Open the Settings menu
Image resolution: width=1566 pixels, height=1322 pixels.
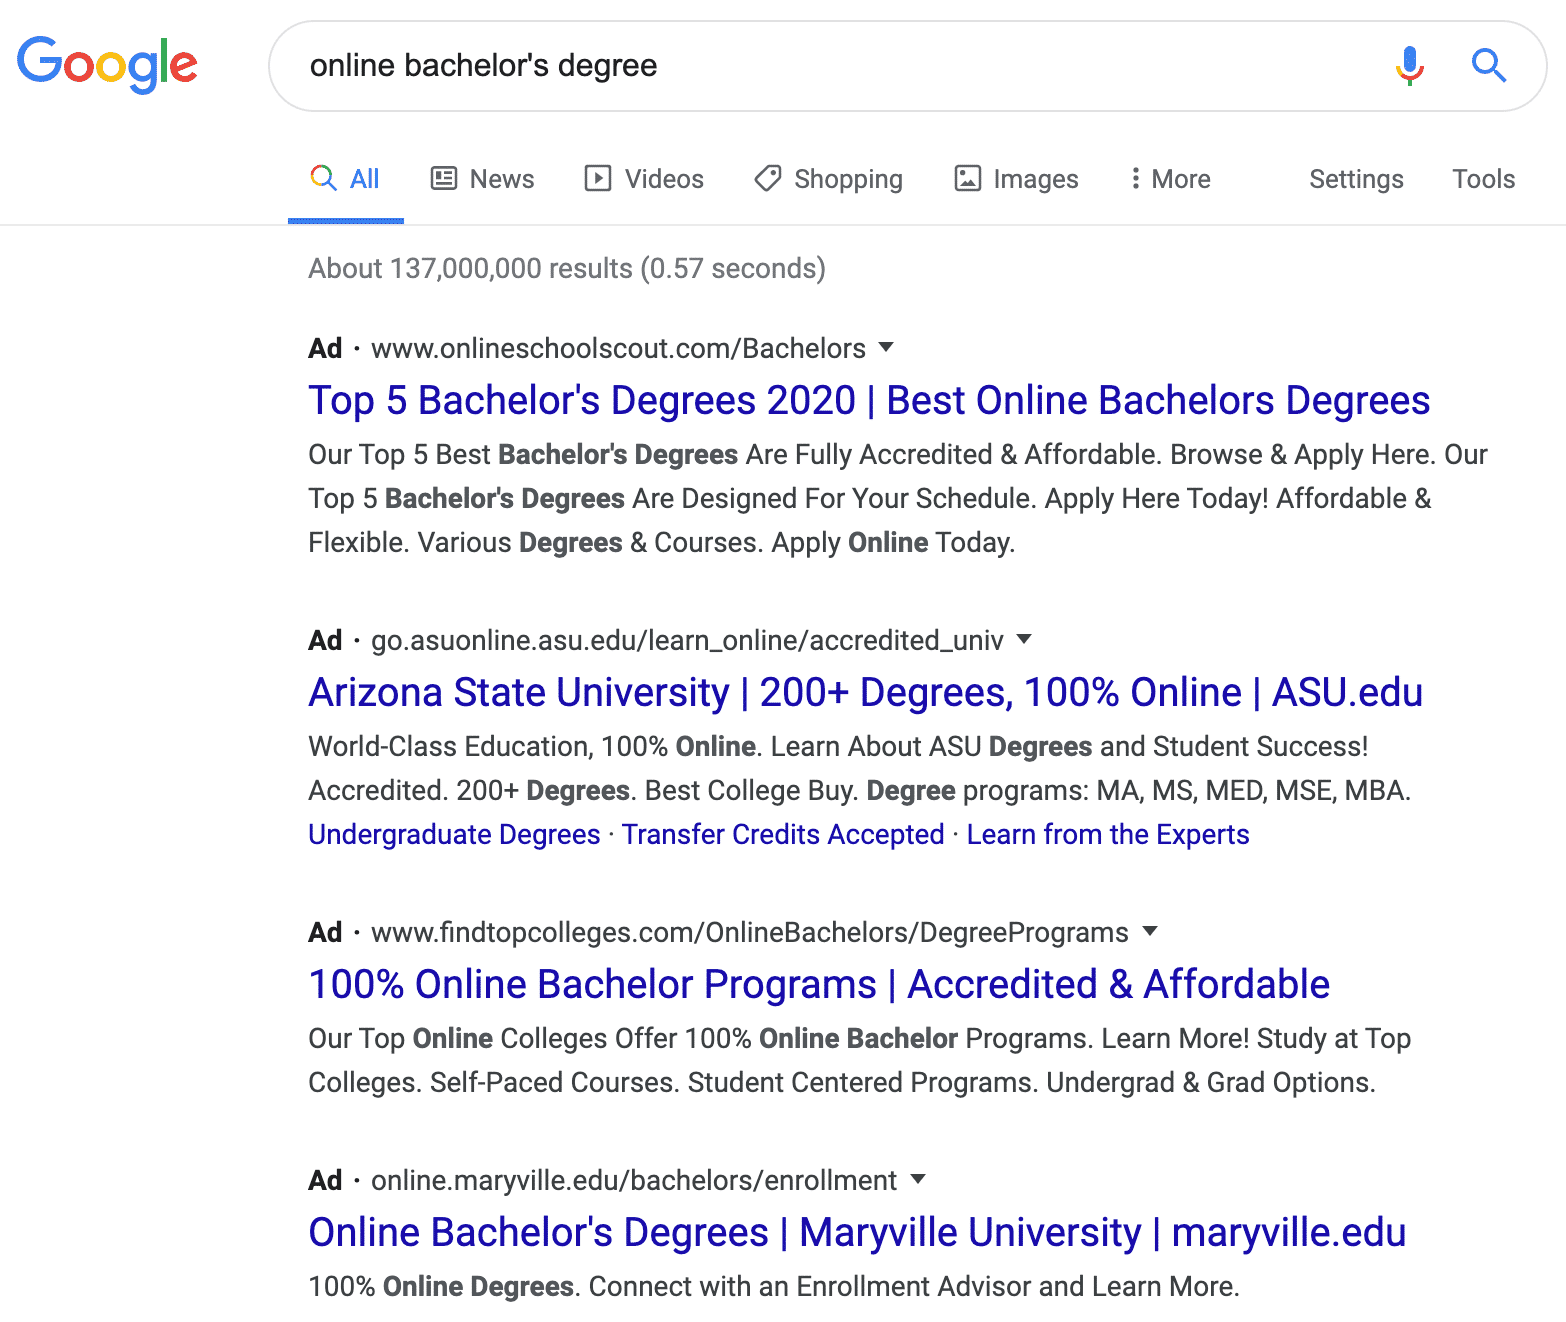[1356, 179]
